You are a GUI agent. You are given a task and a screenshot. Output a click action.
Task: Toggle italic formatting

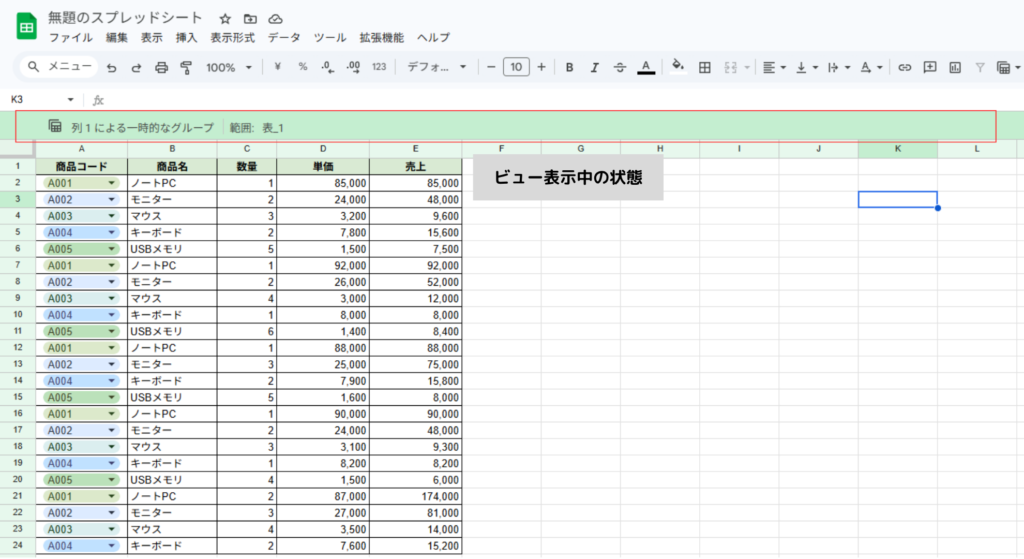594,68
